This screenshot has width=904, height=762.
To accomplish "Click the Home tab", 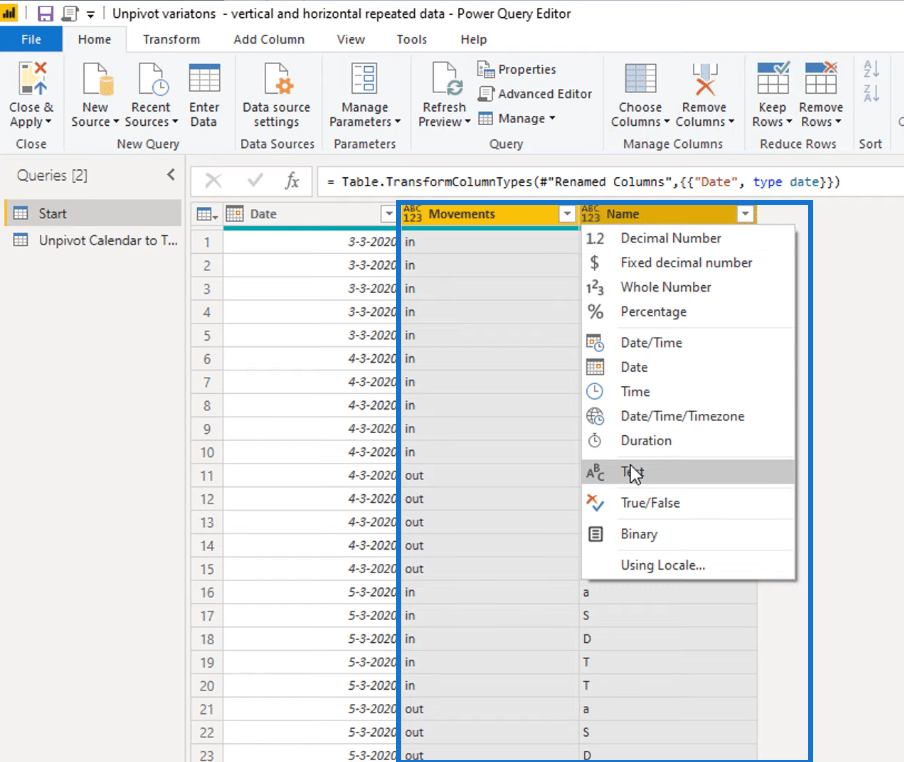I will (95, 39).
